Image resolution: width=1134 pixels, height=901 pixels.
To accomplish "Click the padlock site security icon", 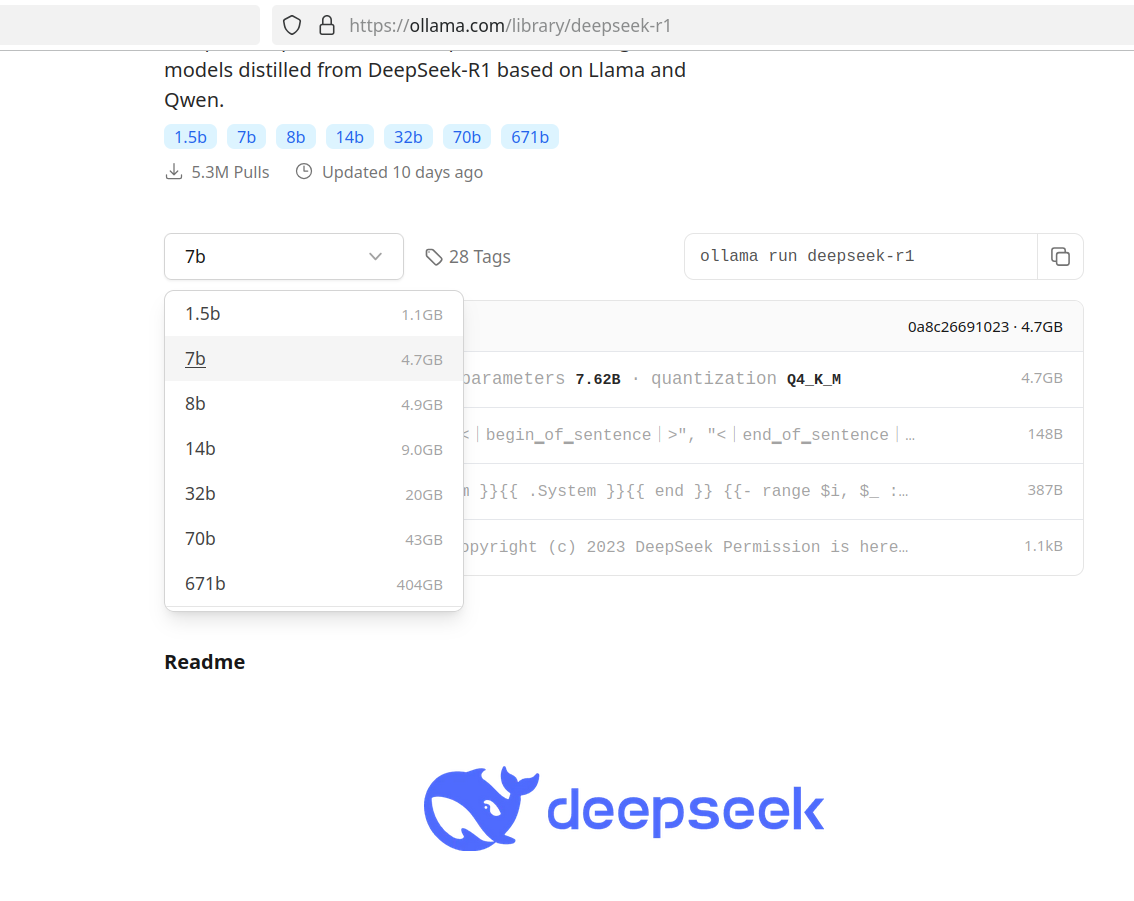I will click(327, 25).
